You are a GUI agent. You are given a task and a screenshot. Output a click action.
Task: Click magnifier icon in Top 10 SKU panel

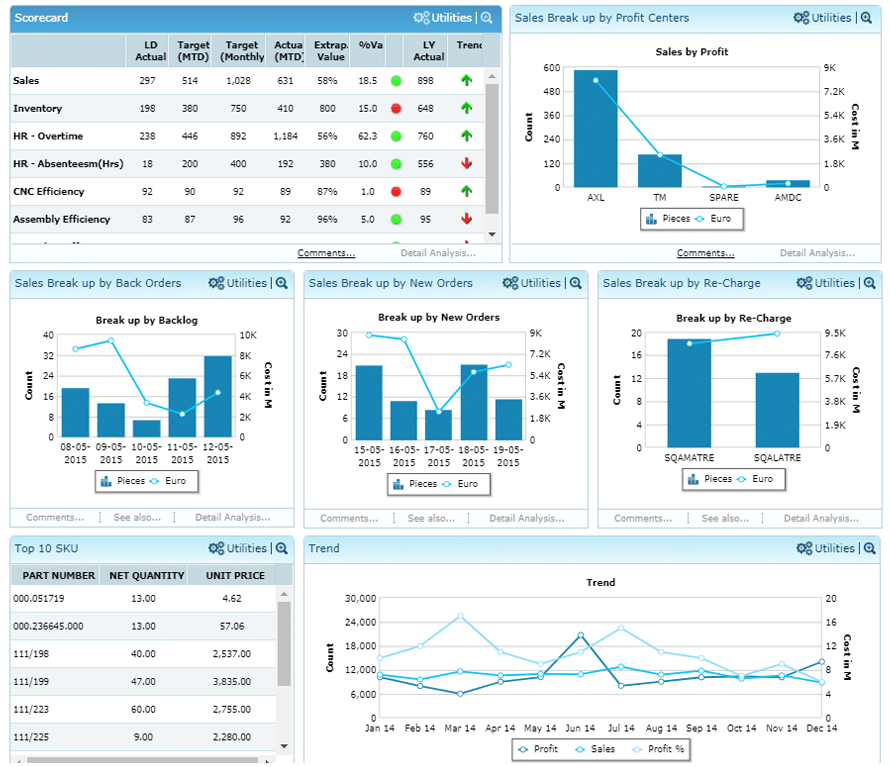(x=282, y=548)
